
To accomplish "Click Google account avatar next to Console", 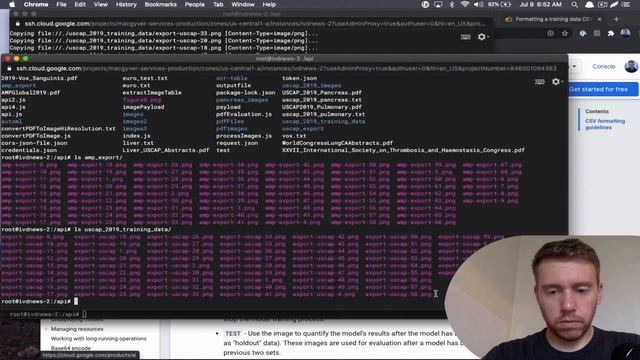I will pyautogui.click(x=631, y=66).
